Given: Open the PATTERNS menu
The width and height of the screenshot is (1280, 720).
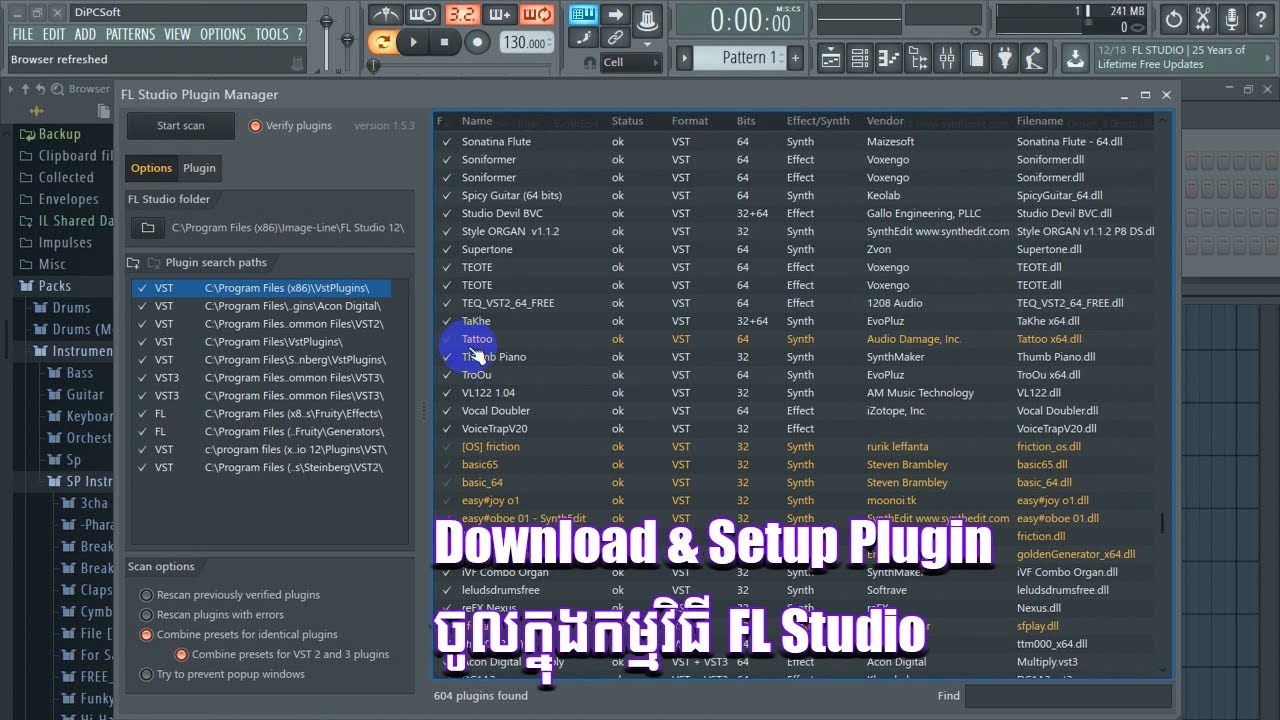Looking at the screenshot, I should pyautogui.click(x=130, y=34).
